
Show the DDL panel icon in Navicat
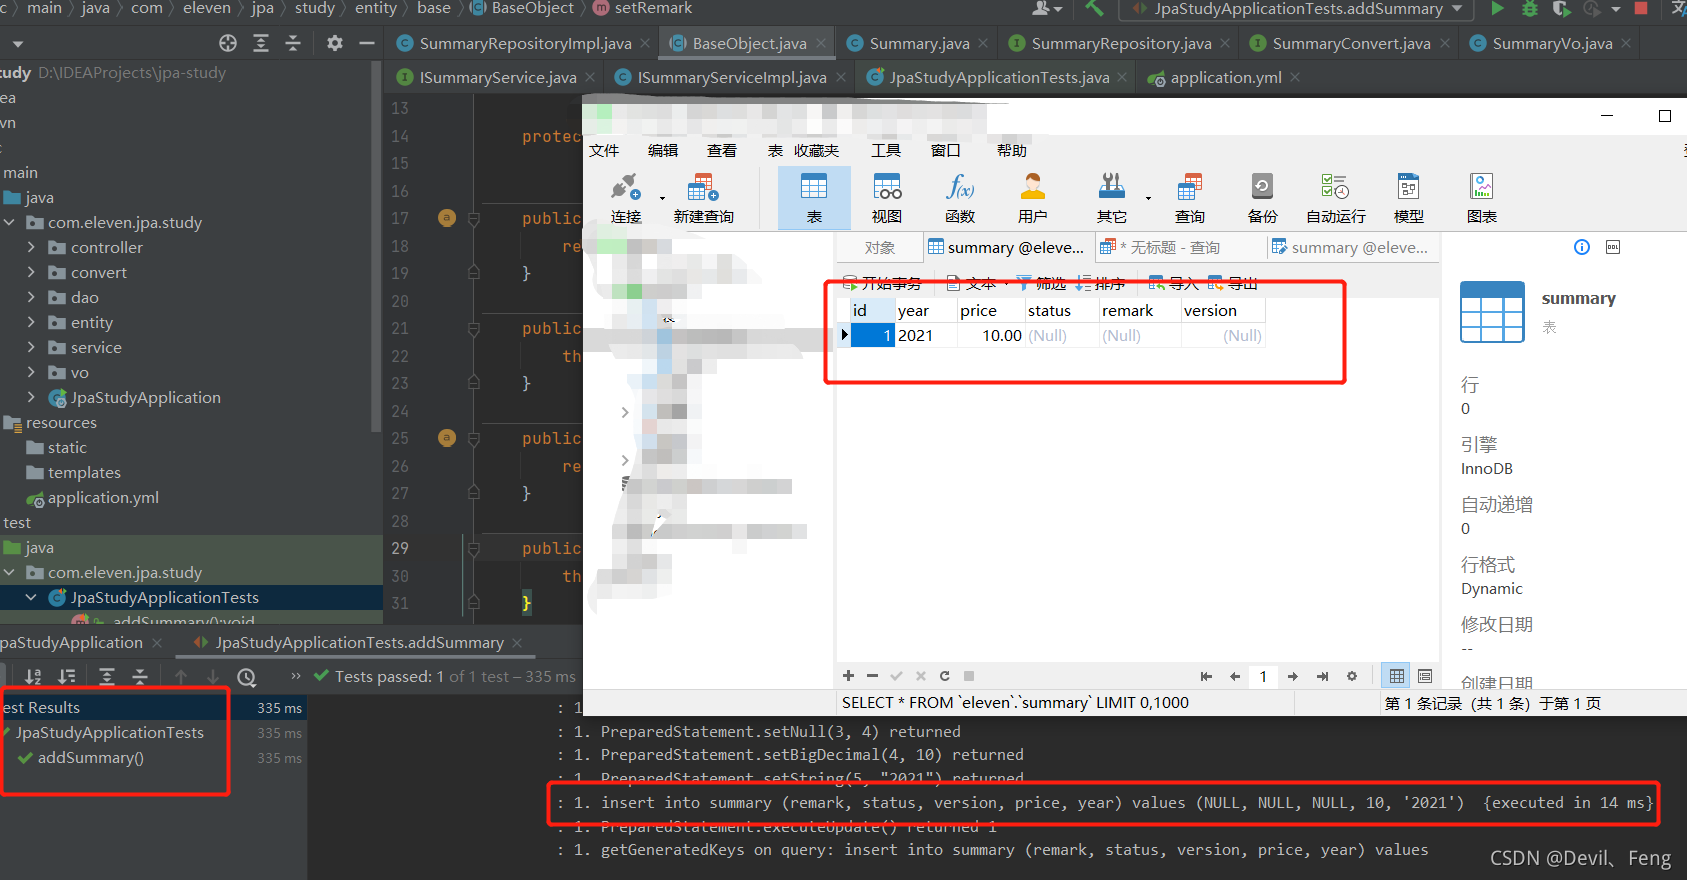tap(1613, 247)
